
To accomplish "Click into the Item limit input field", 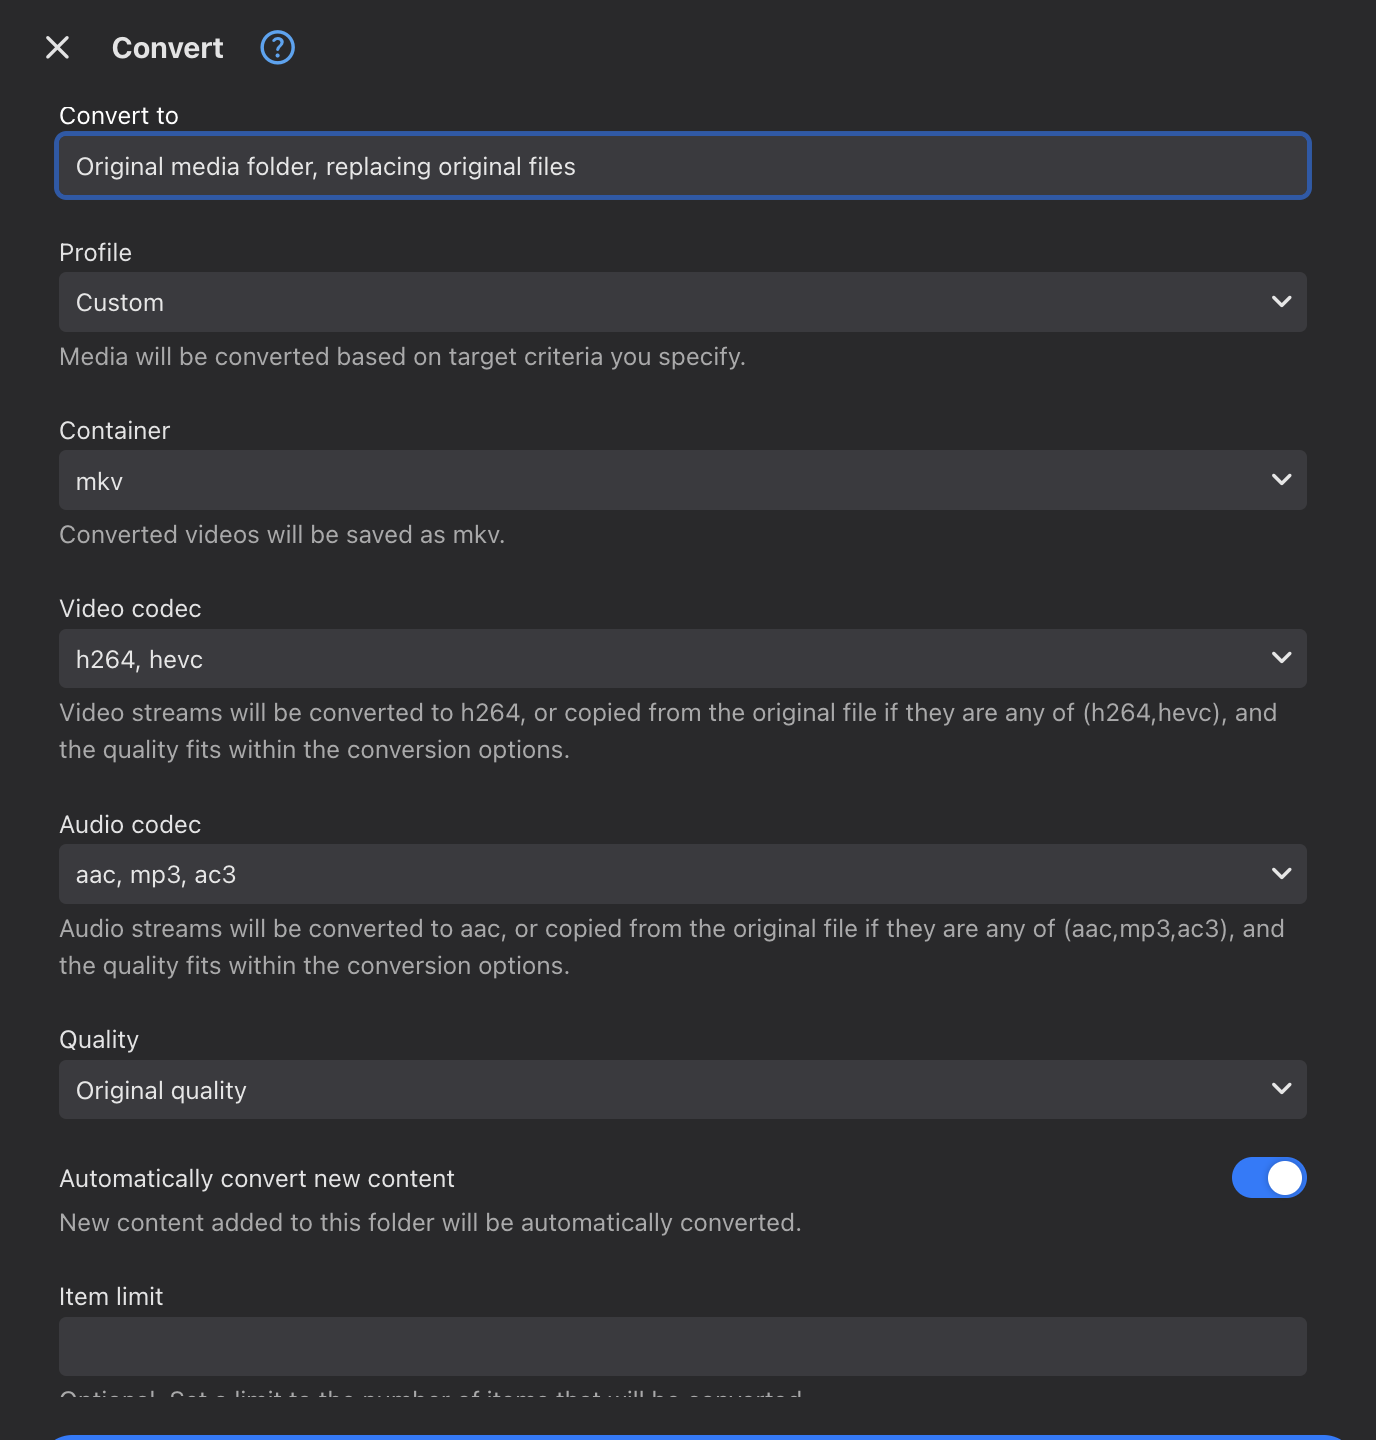I will (682, 1346).
